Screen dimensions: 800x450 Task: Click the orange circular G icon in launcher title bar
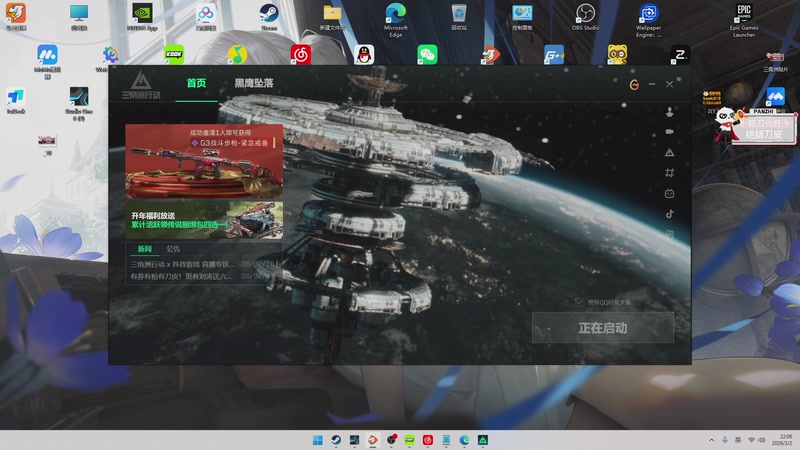634,84
